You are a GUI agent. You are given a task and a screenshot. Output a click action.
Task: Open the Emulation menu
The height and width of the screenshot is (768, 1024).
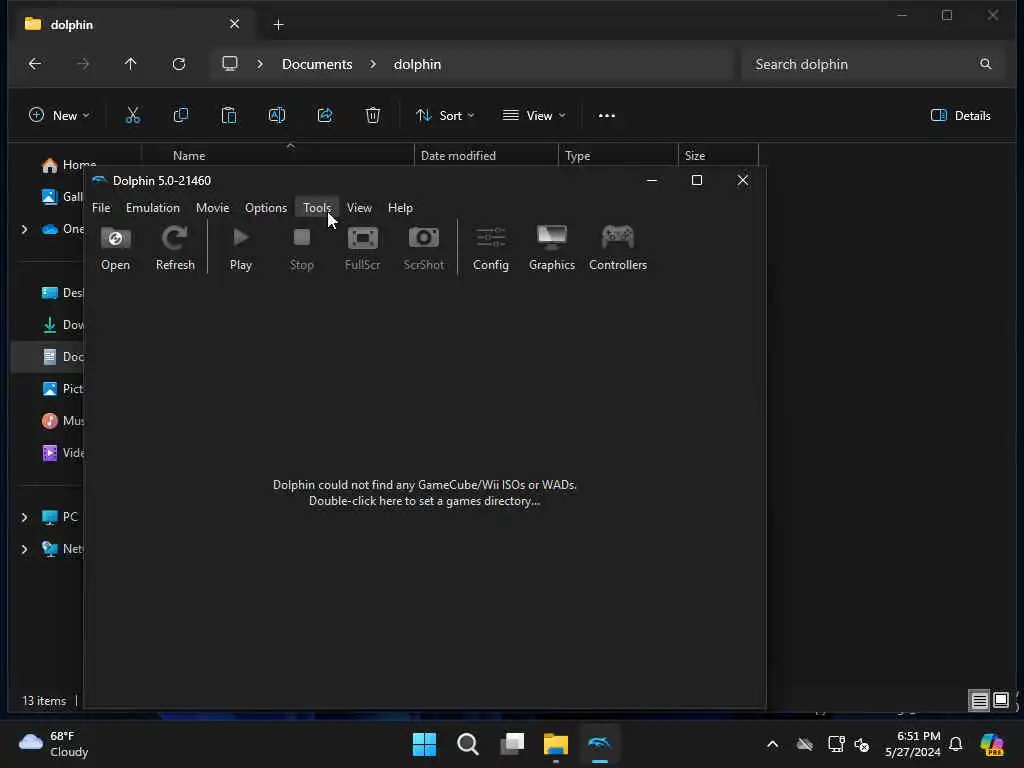153,208
